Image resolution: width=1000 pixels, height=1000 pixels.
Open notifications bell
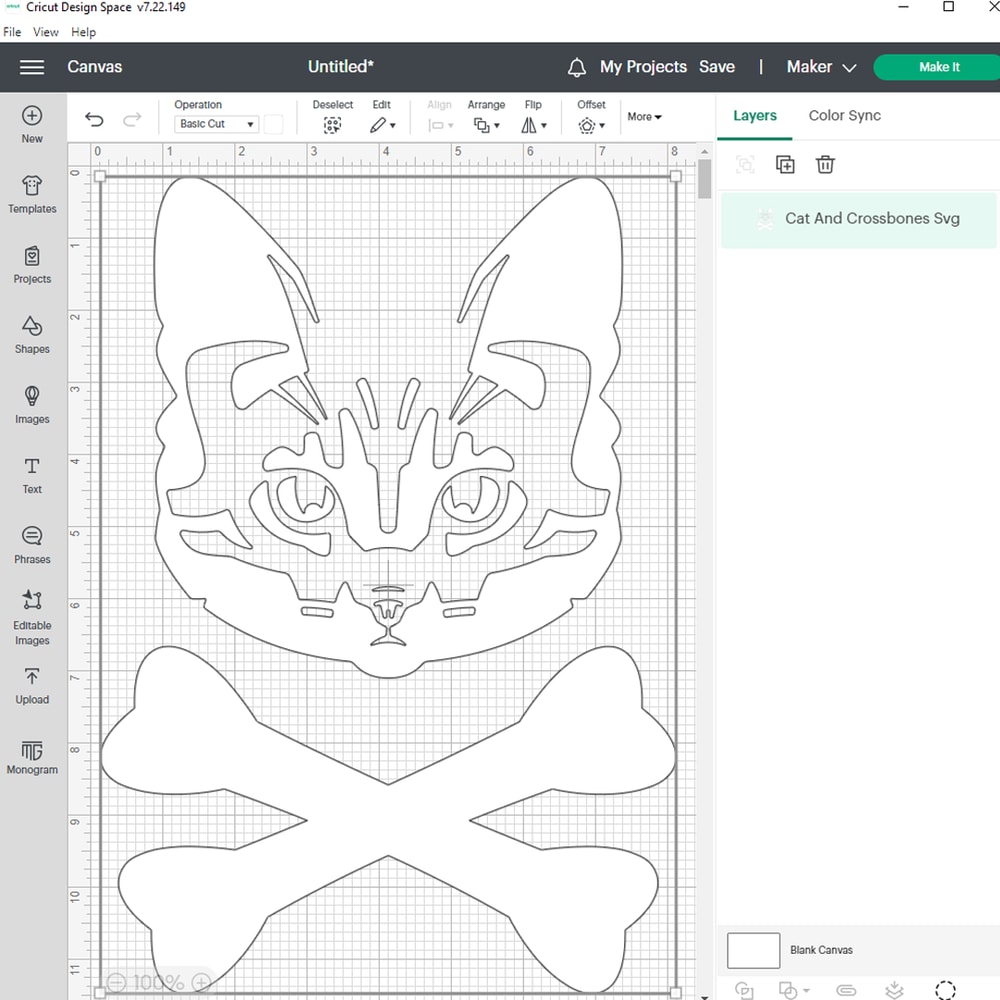tap(577, 67)
